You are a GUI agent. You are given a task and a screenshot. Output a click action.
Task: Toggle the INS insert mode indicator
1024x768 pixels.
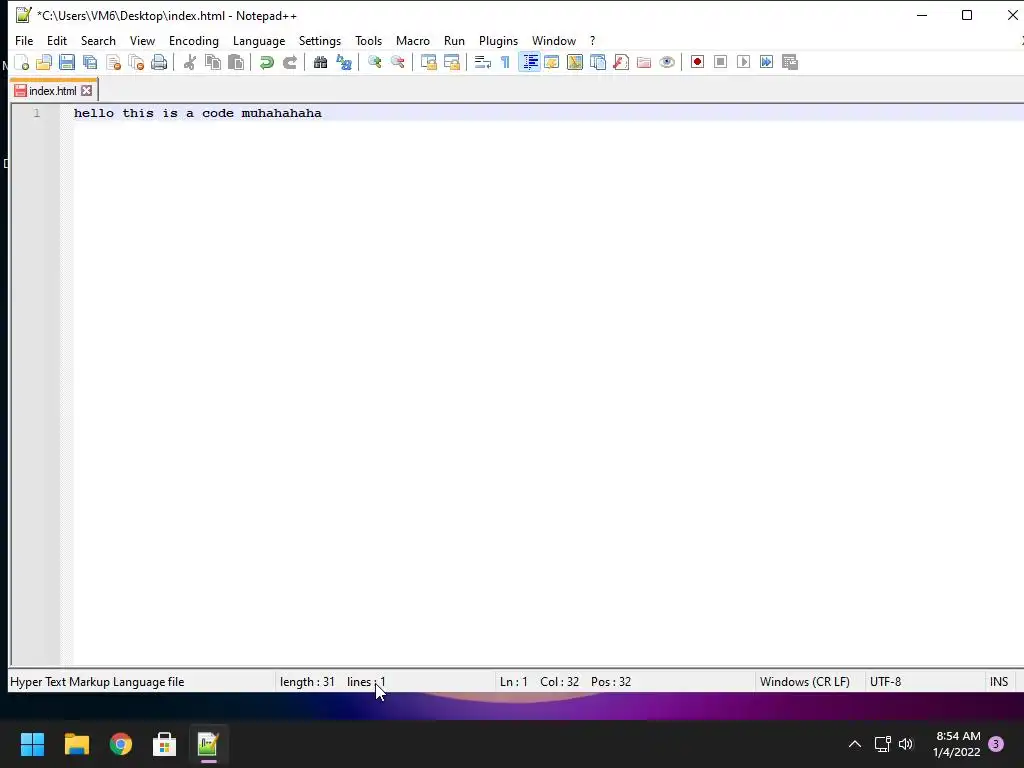click(x=999, y=682)
